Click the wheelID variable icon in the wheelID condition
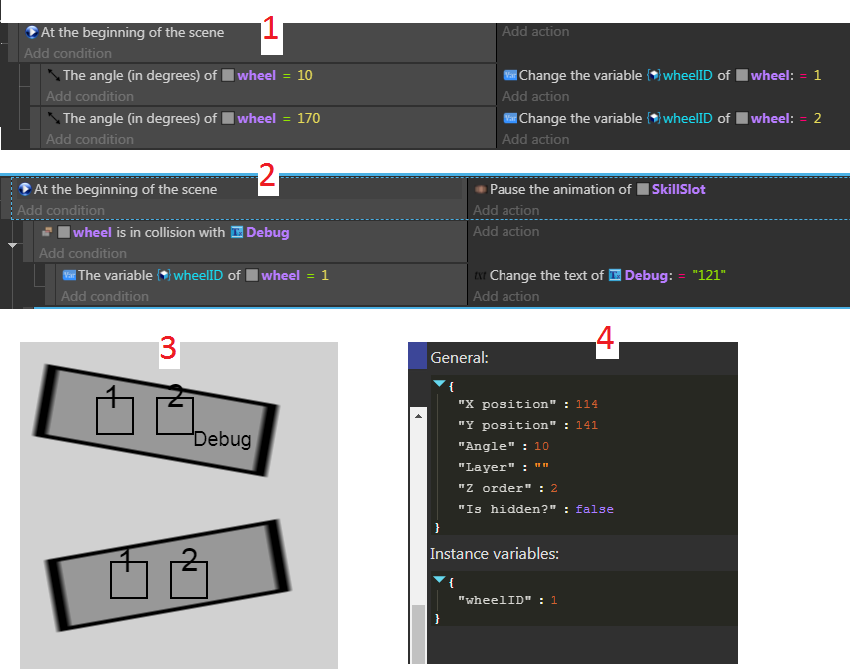Screen dimensions: 850x669 pyautogui.click(x=164, y=275)
